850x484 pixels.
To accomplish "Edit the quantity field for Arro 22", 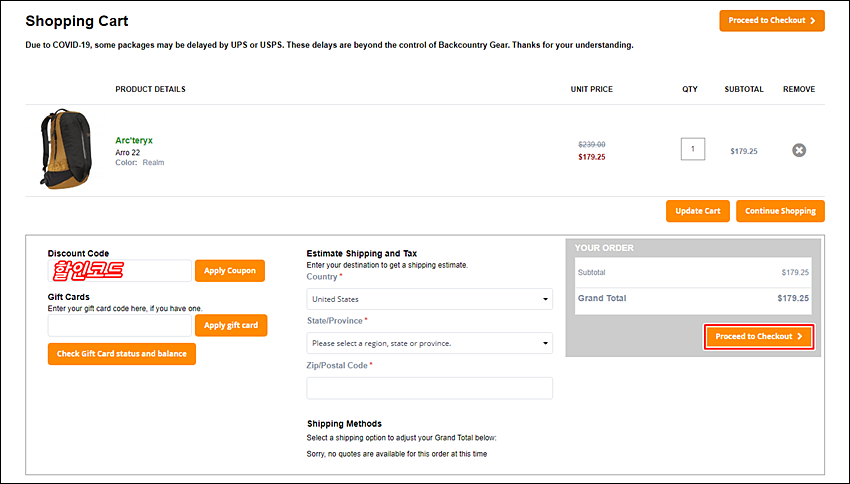I will click(692, 149).
